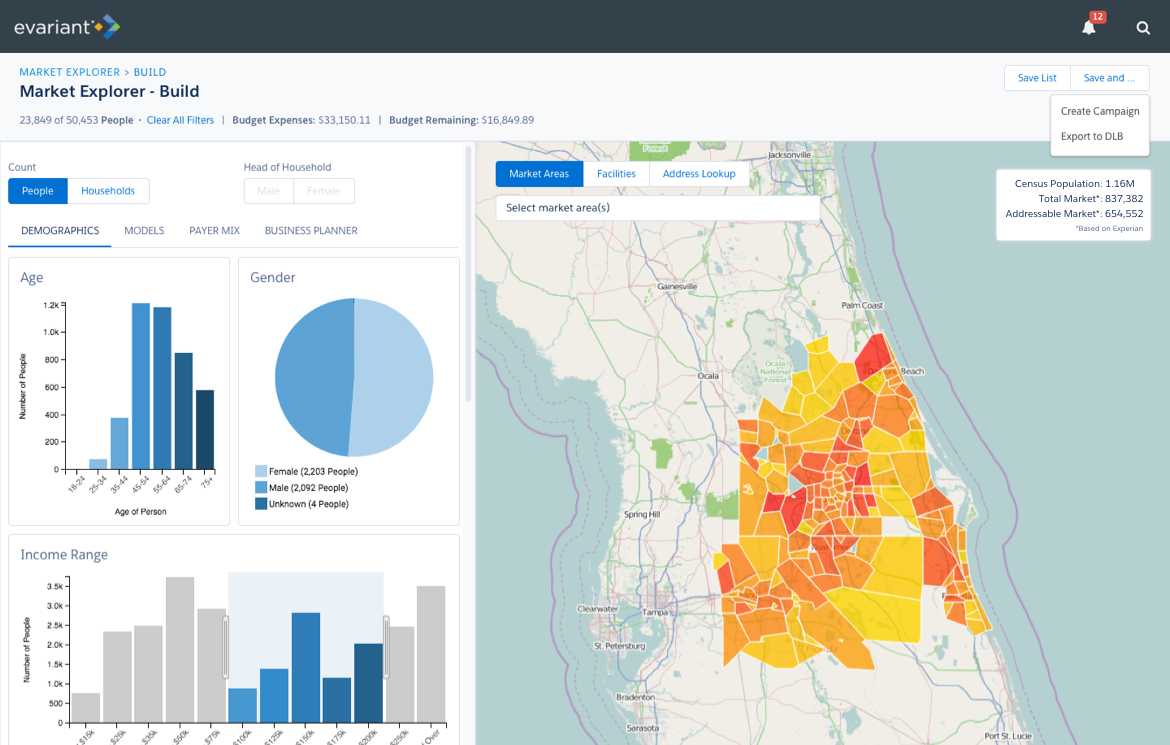Switch the Count toggle to Households
Viewport: 1170px width, 745px height.
(108, 190)
